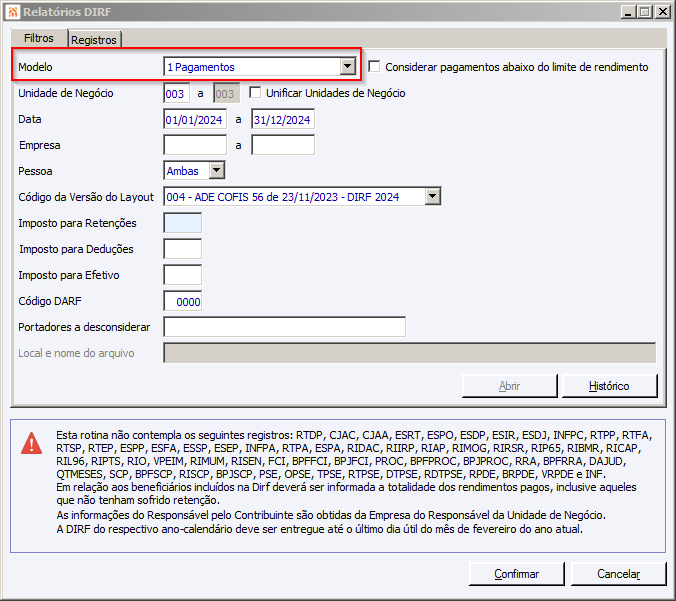Click 'Local e nome do arquivo' label
The image size is (676, 601).
point(76,353)
